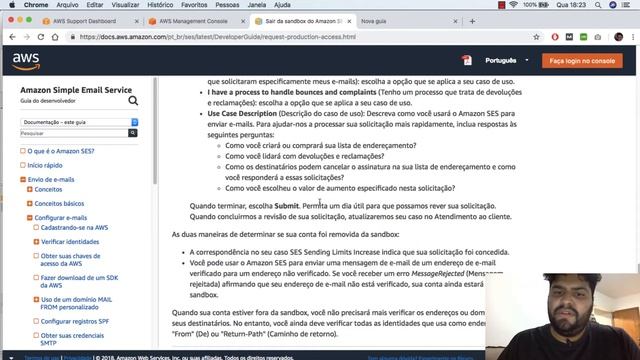
Task: Open 'Obter suas chaves de acesso' link
Action: (x=70, y=260)
